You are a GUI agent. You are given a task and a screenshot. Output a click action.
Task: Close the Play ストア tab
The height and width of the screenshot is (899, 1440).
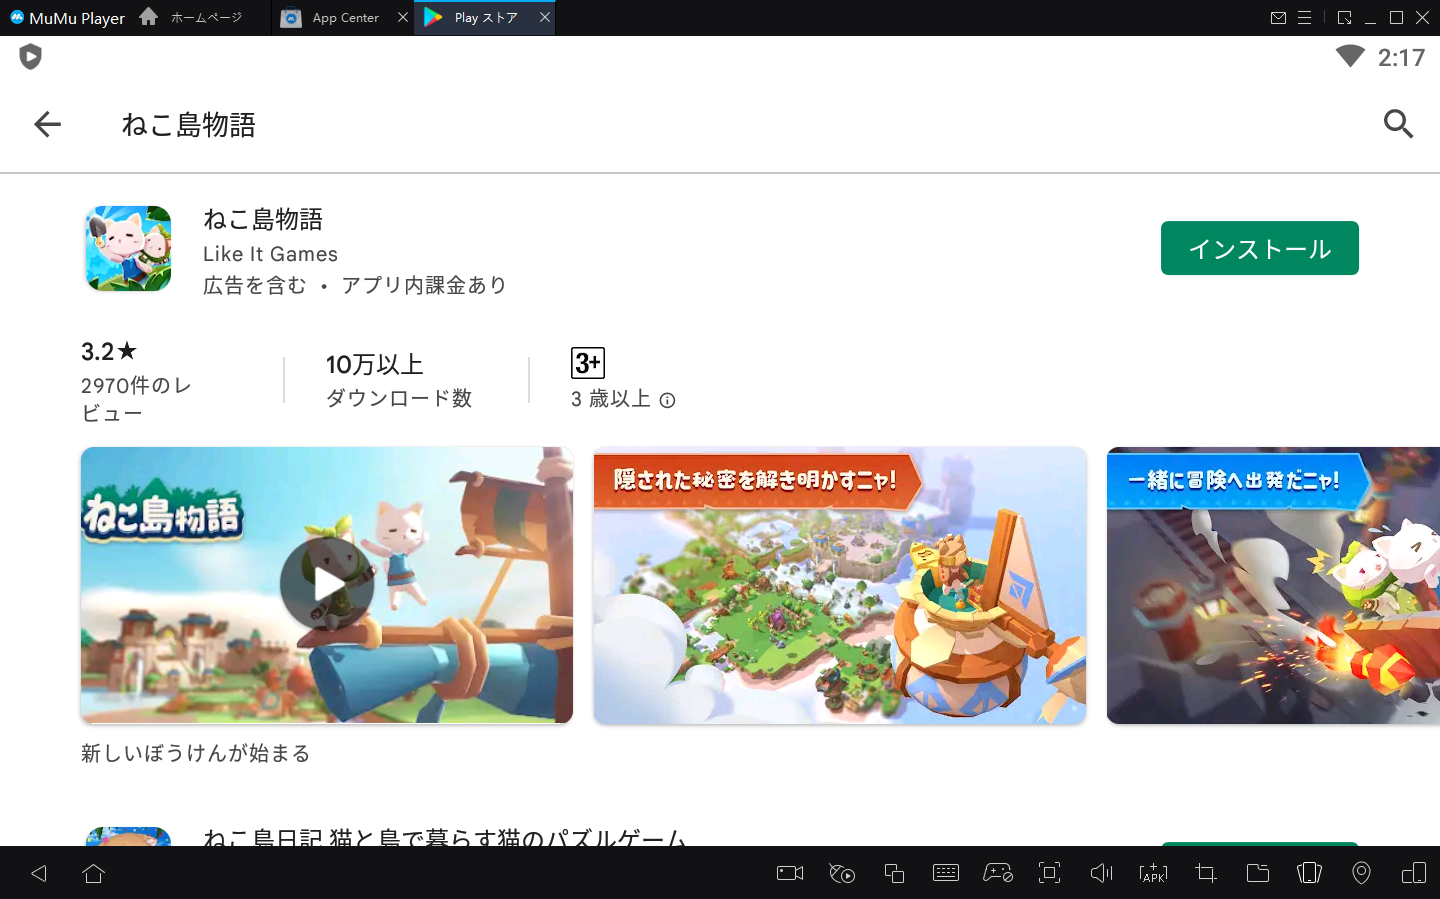pyautogui.click(x=545, y=18)
